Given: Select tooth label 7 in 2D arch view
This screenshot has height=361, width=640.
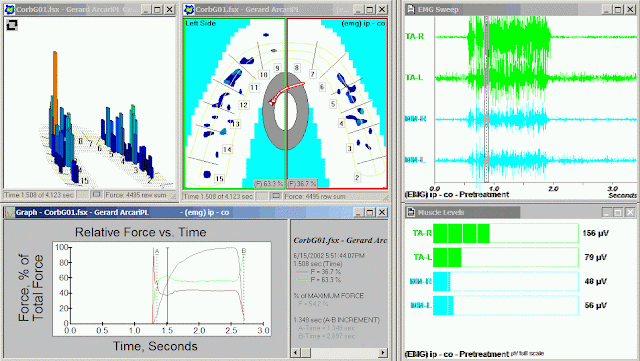Looking at the screenshot, I should tap(312, 74).
